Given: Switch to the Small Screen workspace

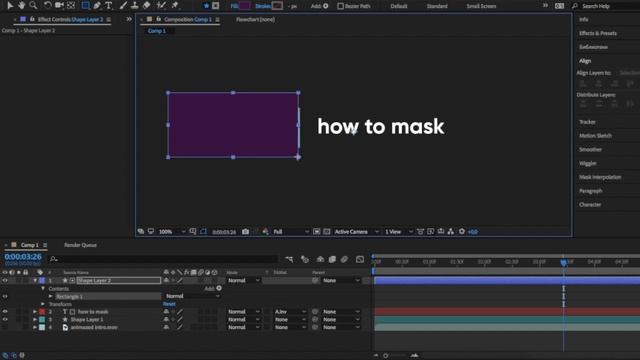Looking at the screenshot, I should [481, 6].
